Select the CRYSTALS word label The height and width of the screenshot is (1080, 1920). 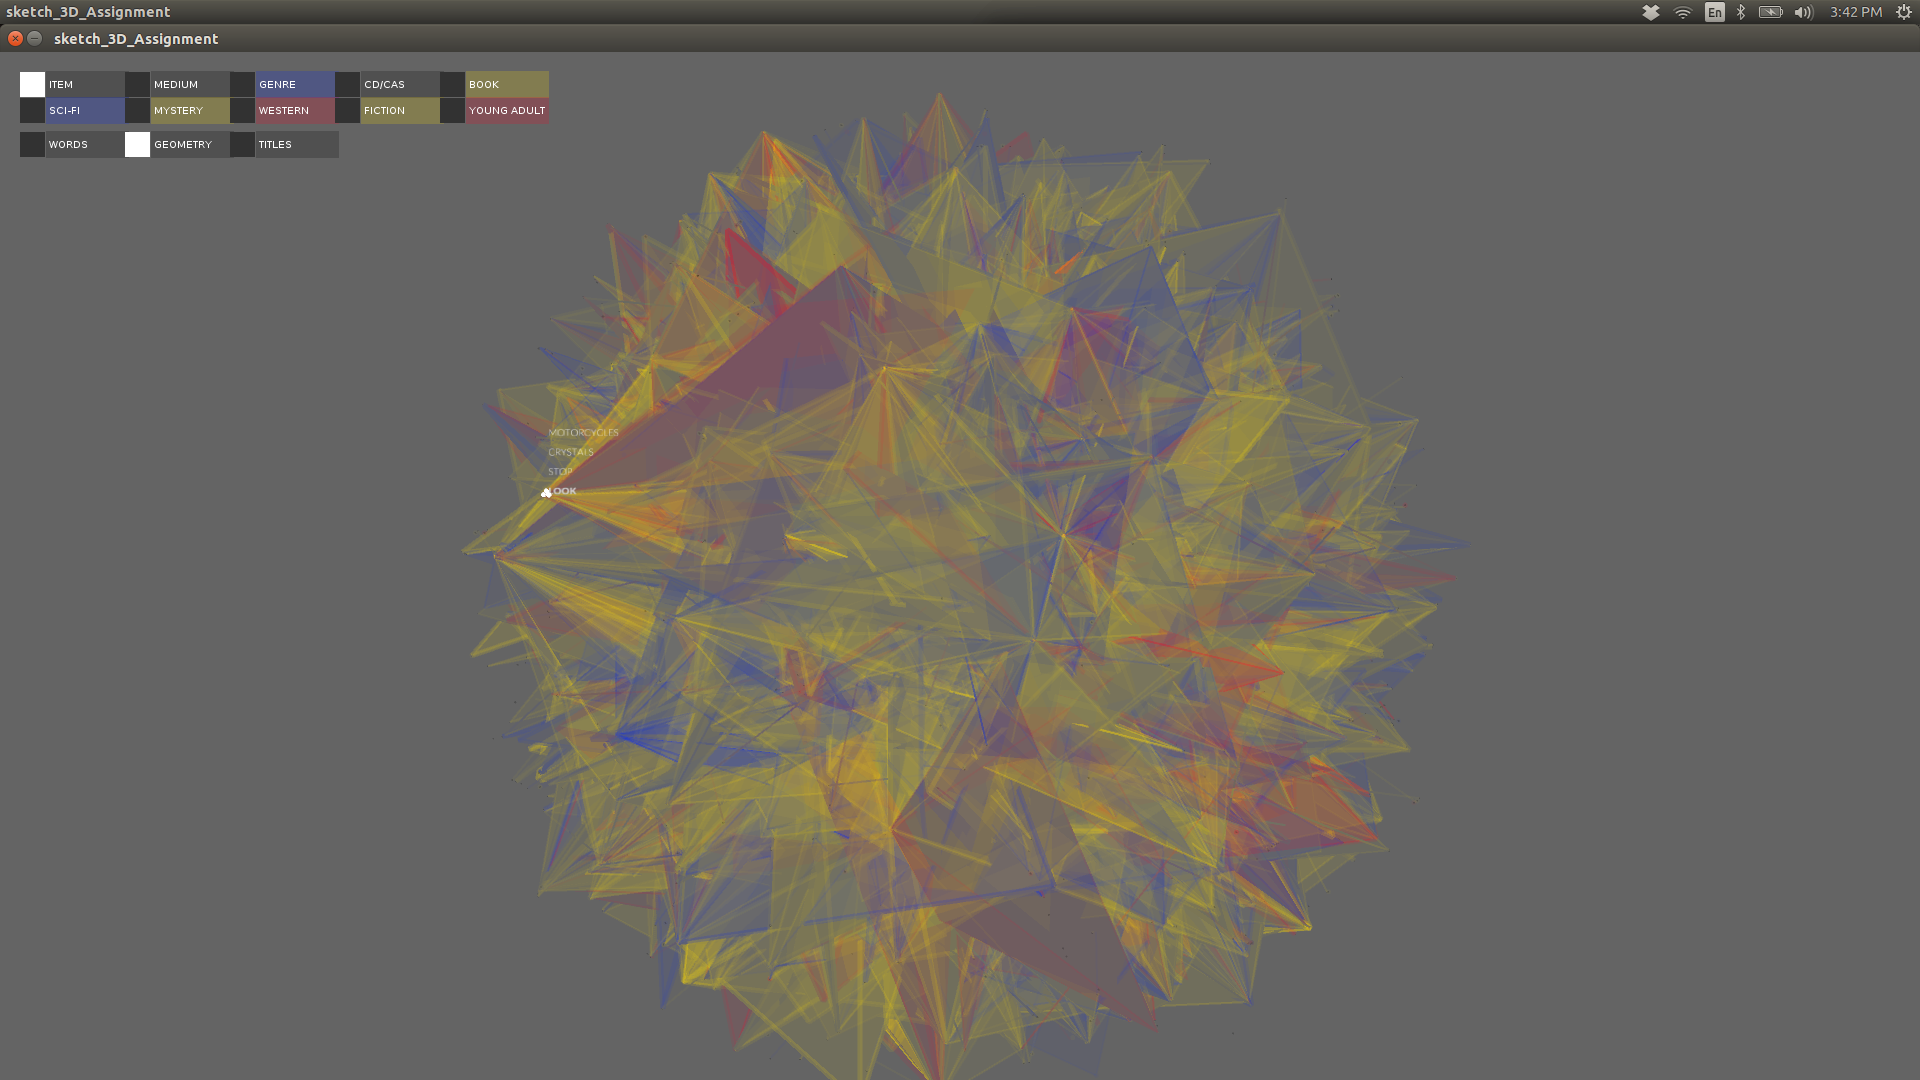[570, 452]
